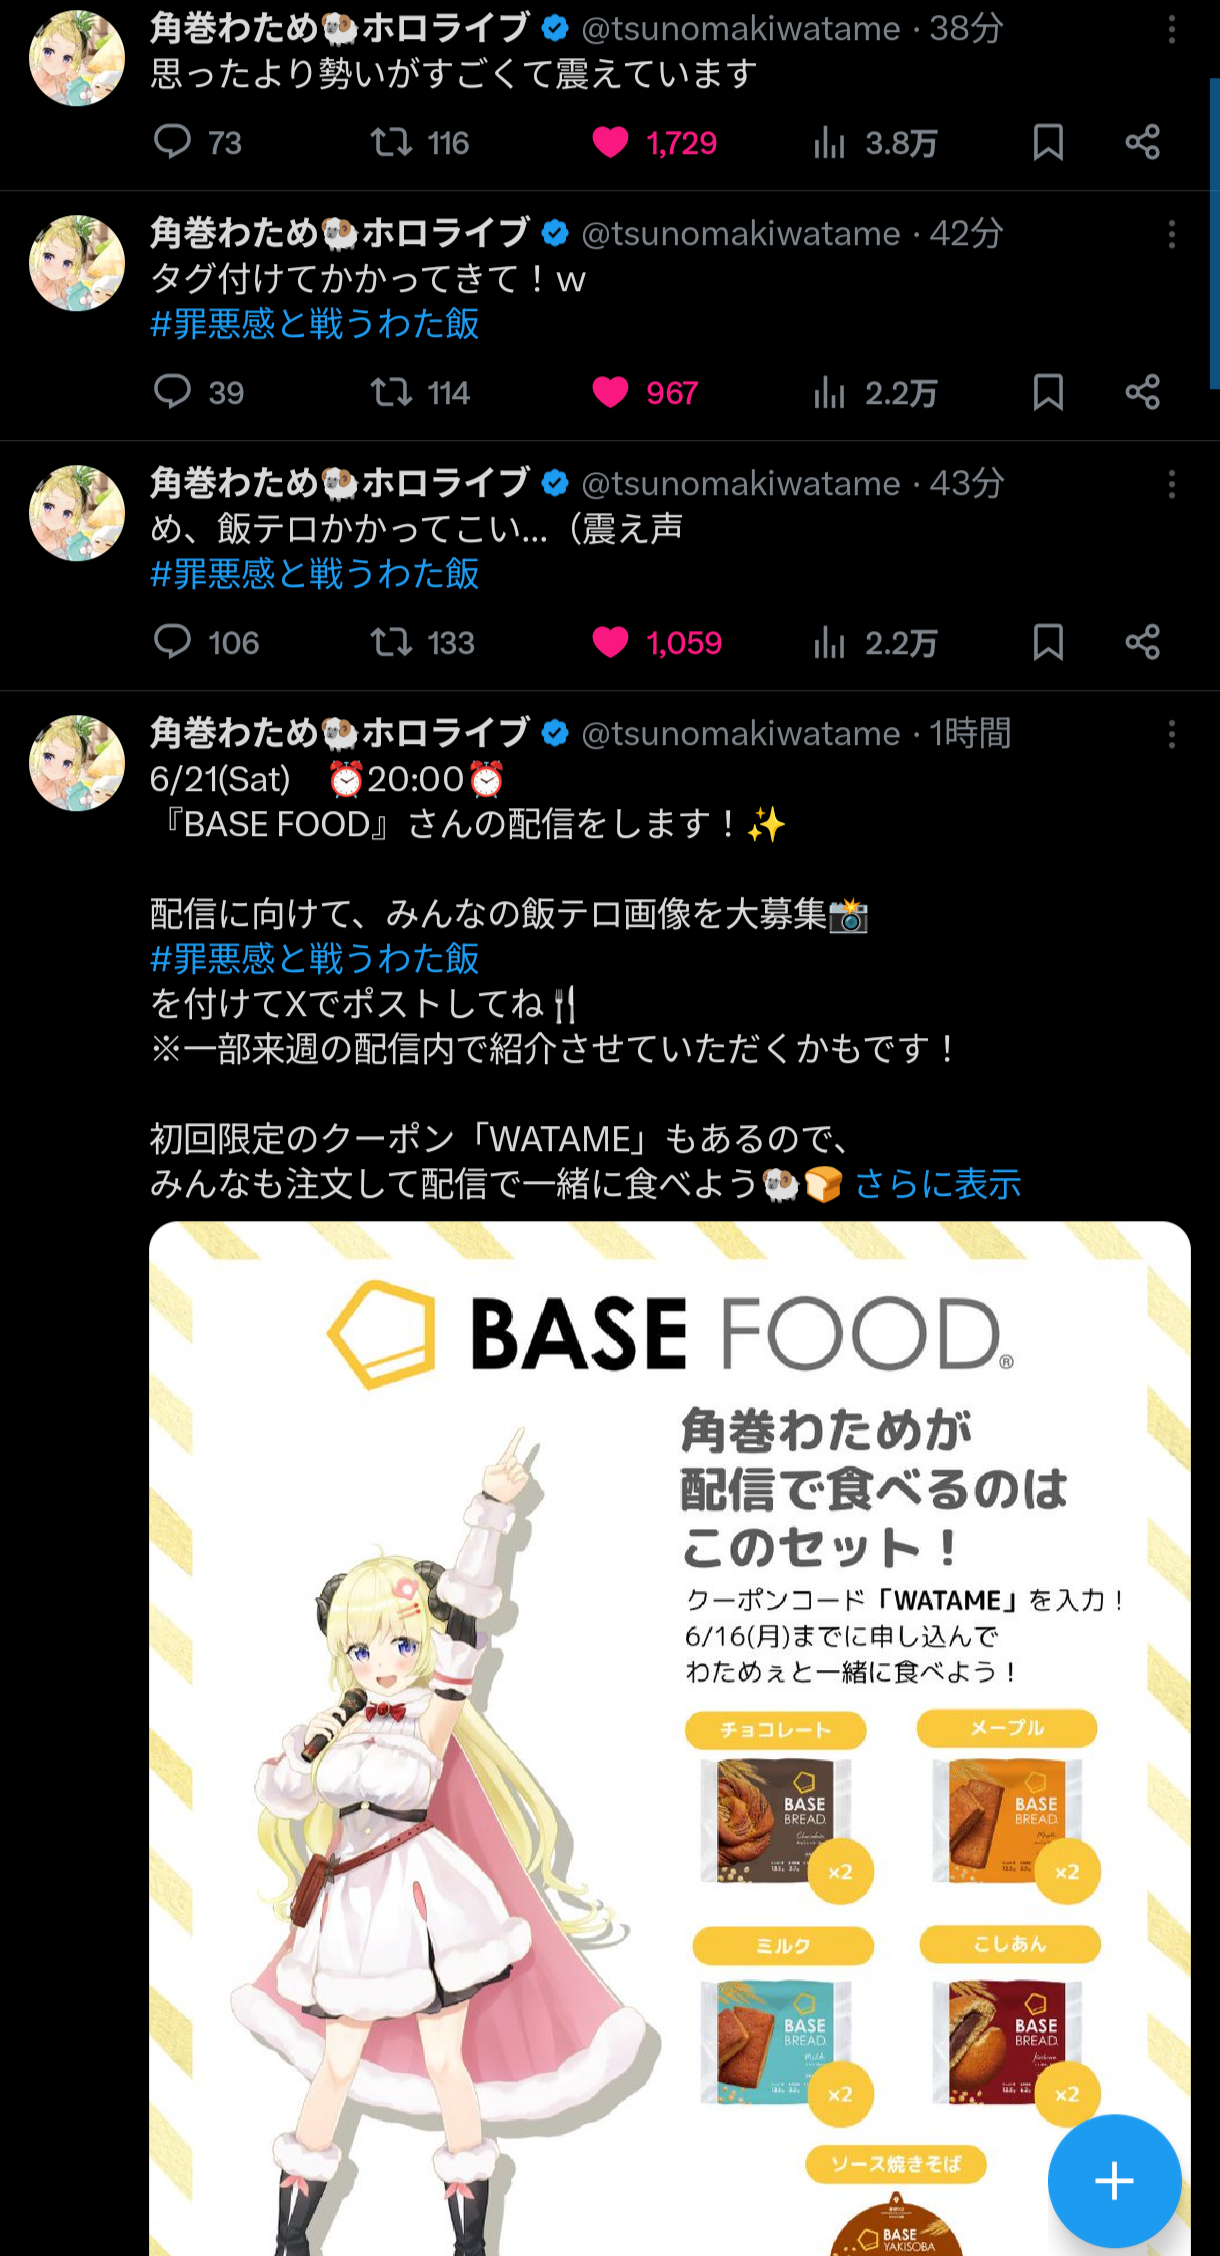Bookmark the tweet posted 38 minutes ago
Screen dimensions: 1220x2256
1047,143
